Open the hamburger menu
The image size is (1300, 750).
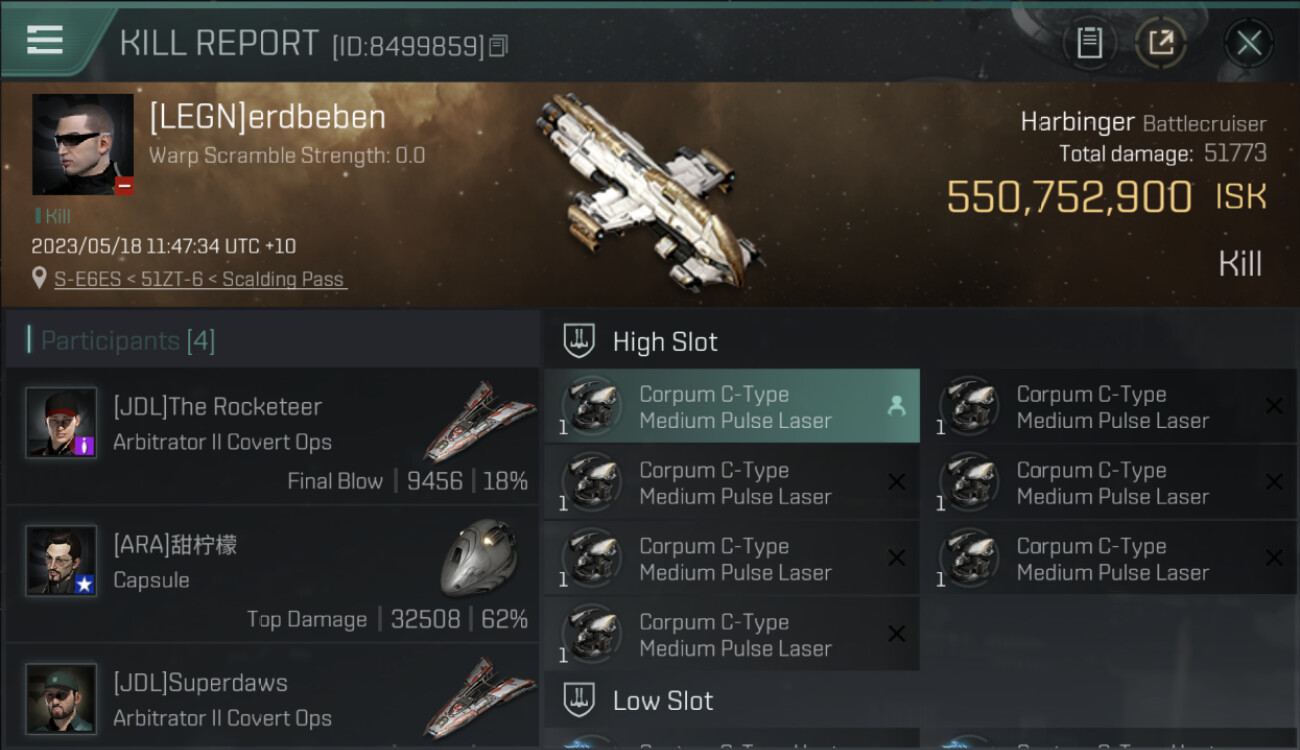45,40
